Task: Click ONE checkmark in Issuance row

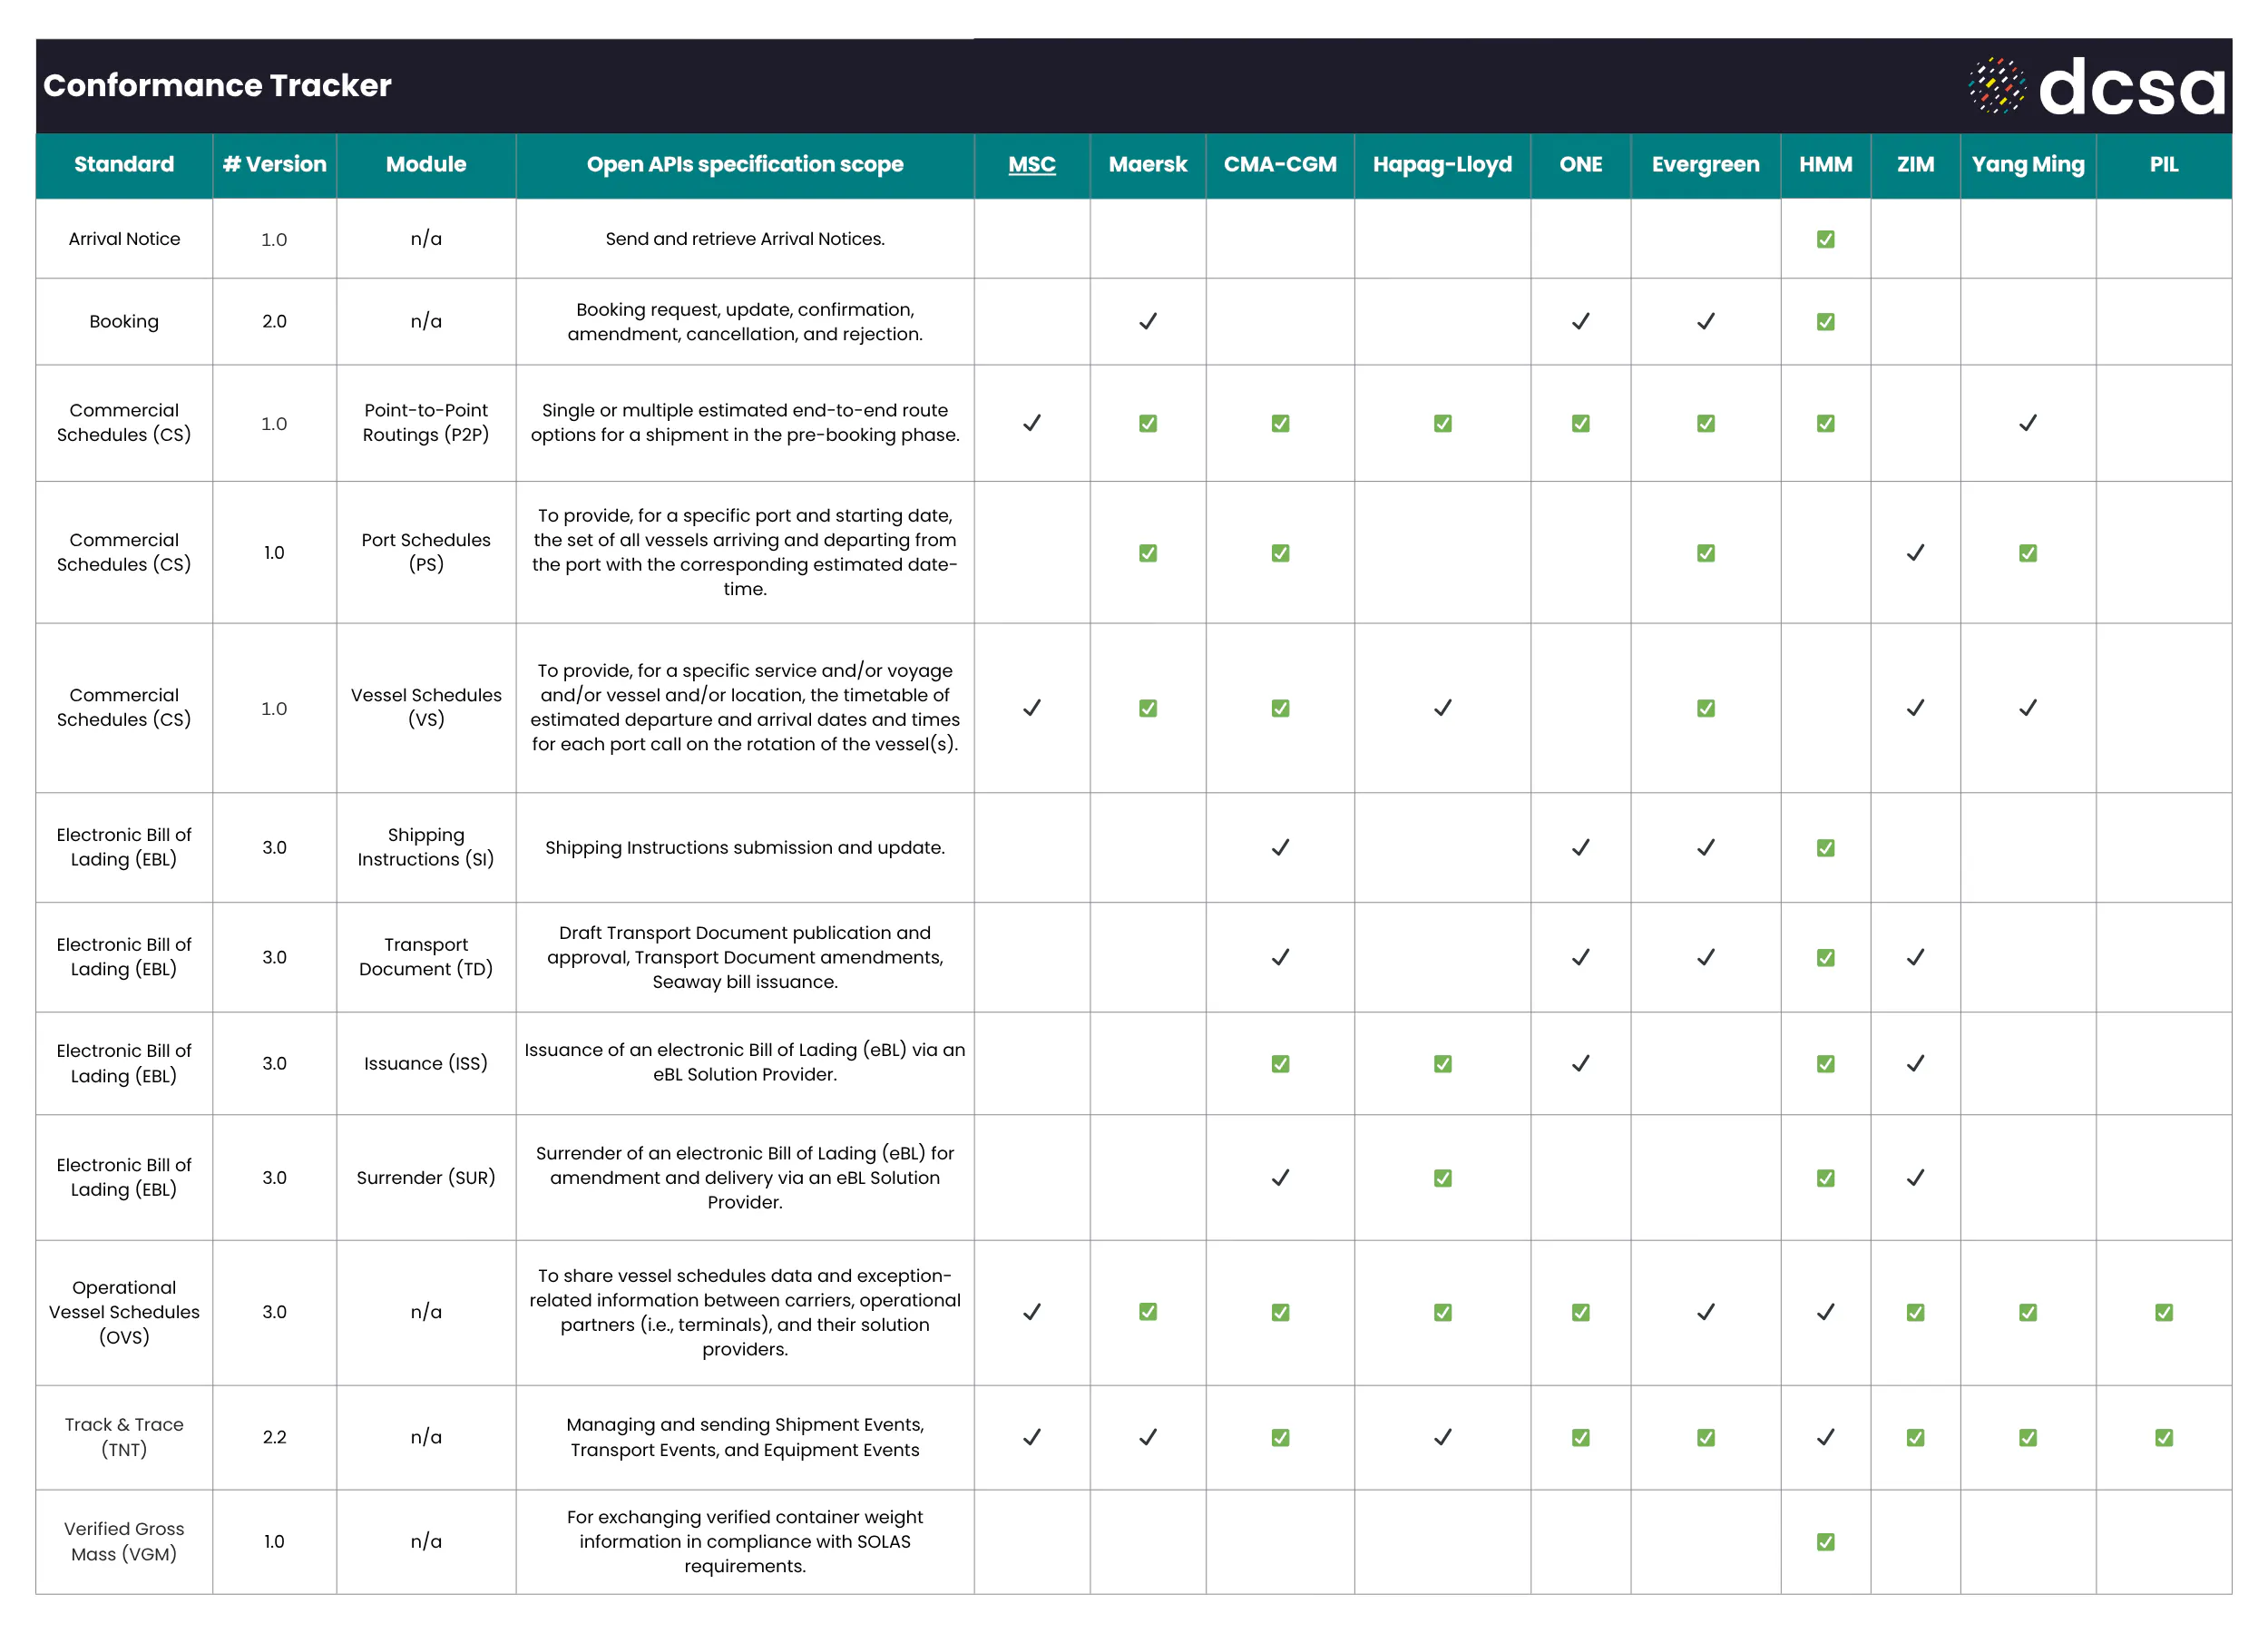Action: (1580, 1064)
